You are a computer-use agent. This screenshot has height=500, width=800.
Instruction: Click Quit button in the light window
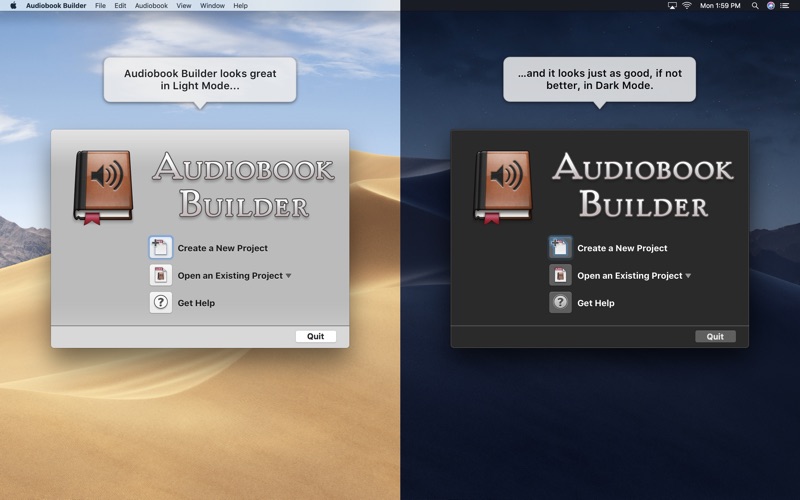(x=315, y=336)
